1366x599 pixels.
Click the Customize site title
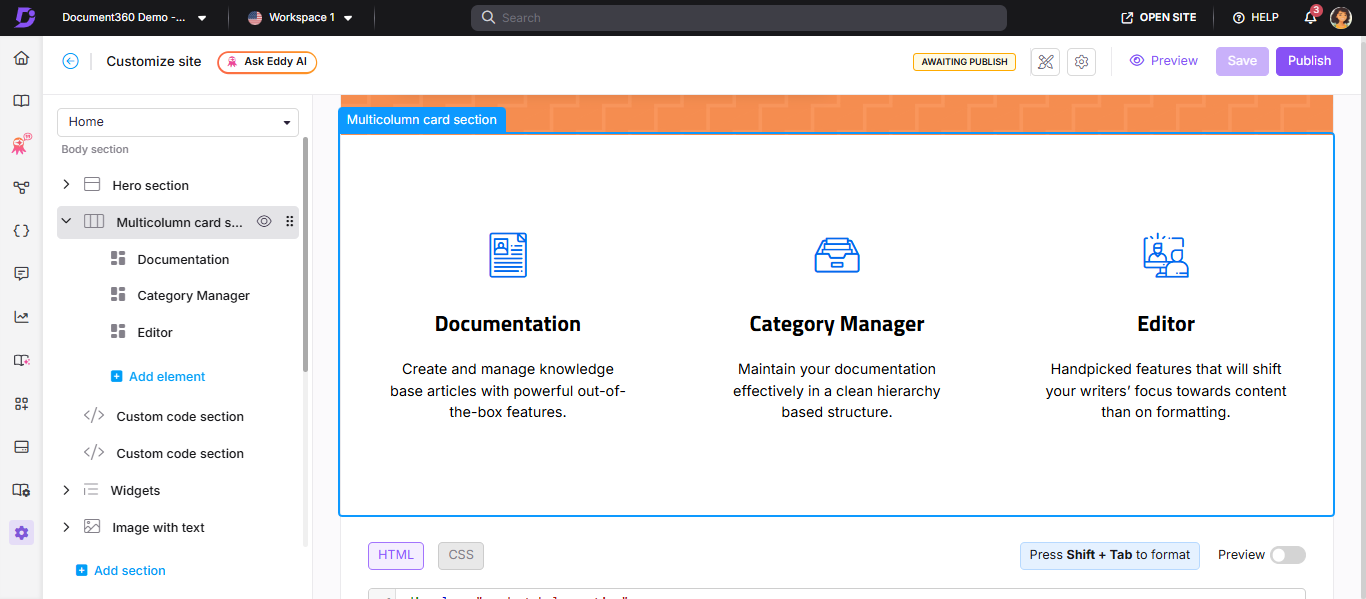click(154, 61)
